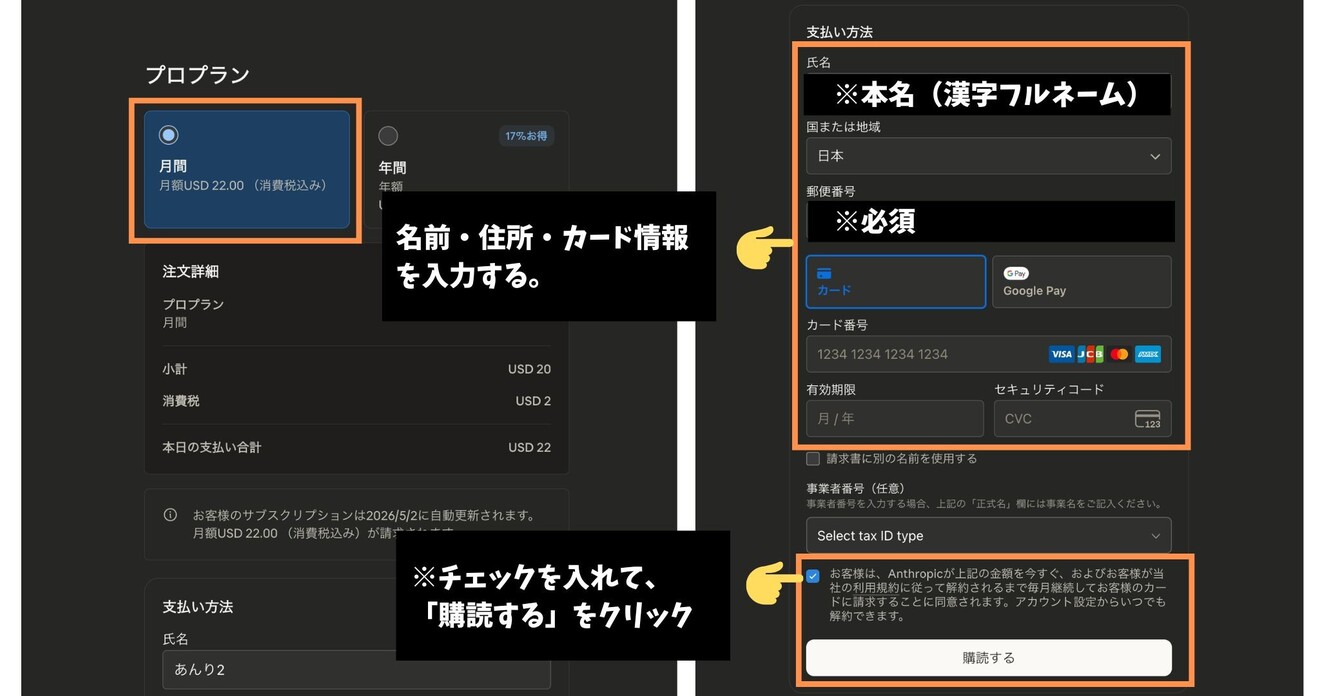Click the 氏名 field containing あんり2
This screenshot has height=696, width=1320.
click(356, 669)
